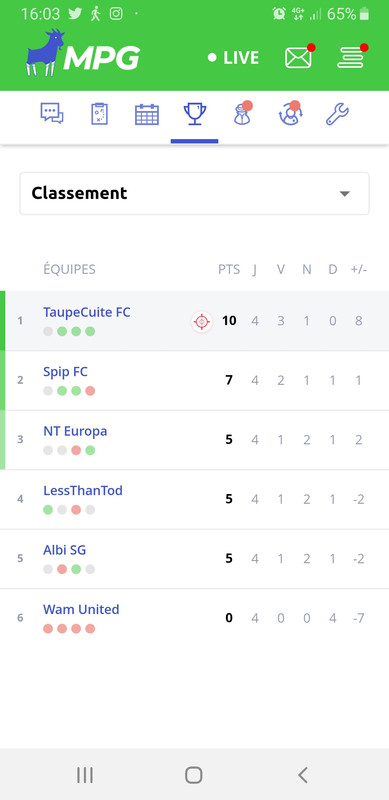Tap Android home navigation button

[x=194, y=775]
